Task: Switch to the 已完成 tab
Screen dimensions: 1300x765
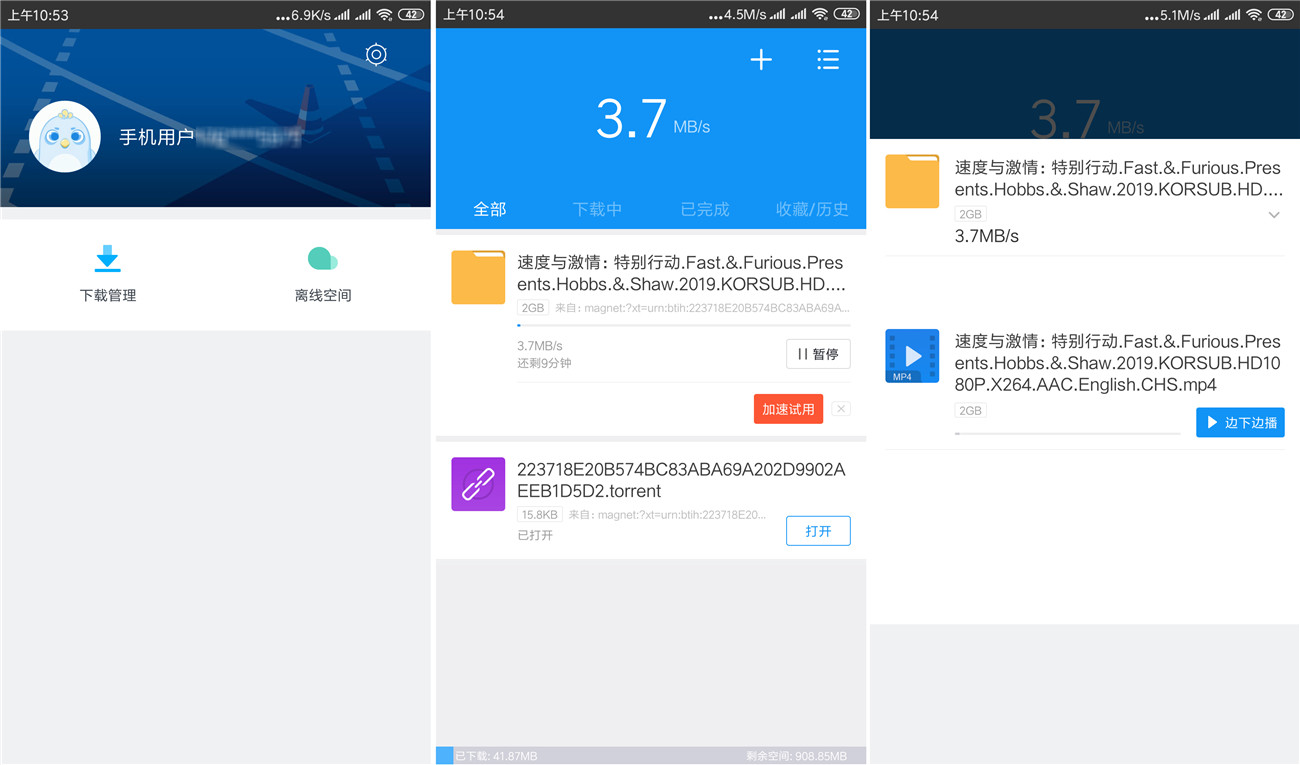Action: 705,209
